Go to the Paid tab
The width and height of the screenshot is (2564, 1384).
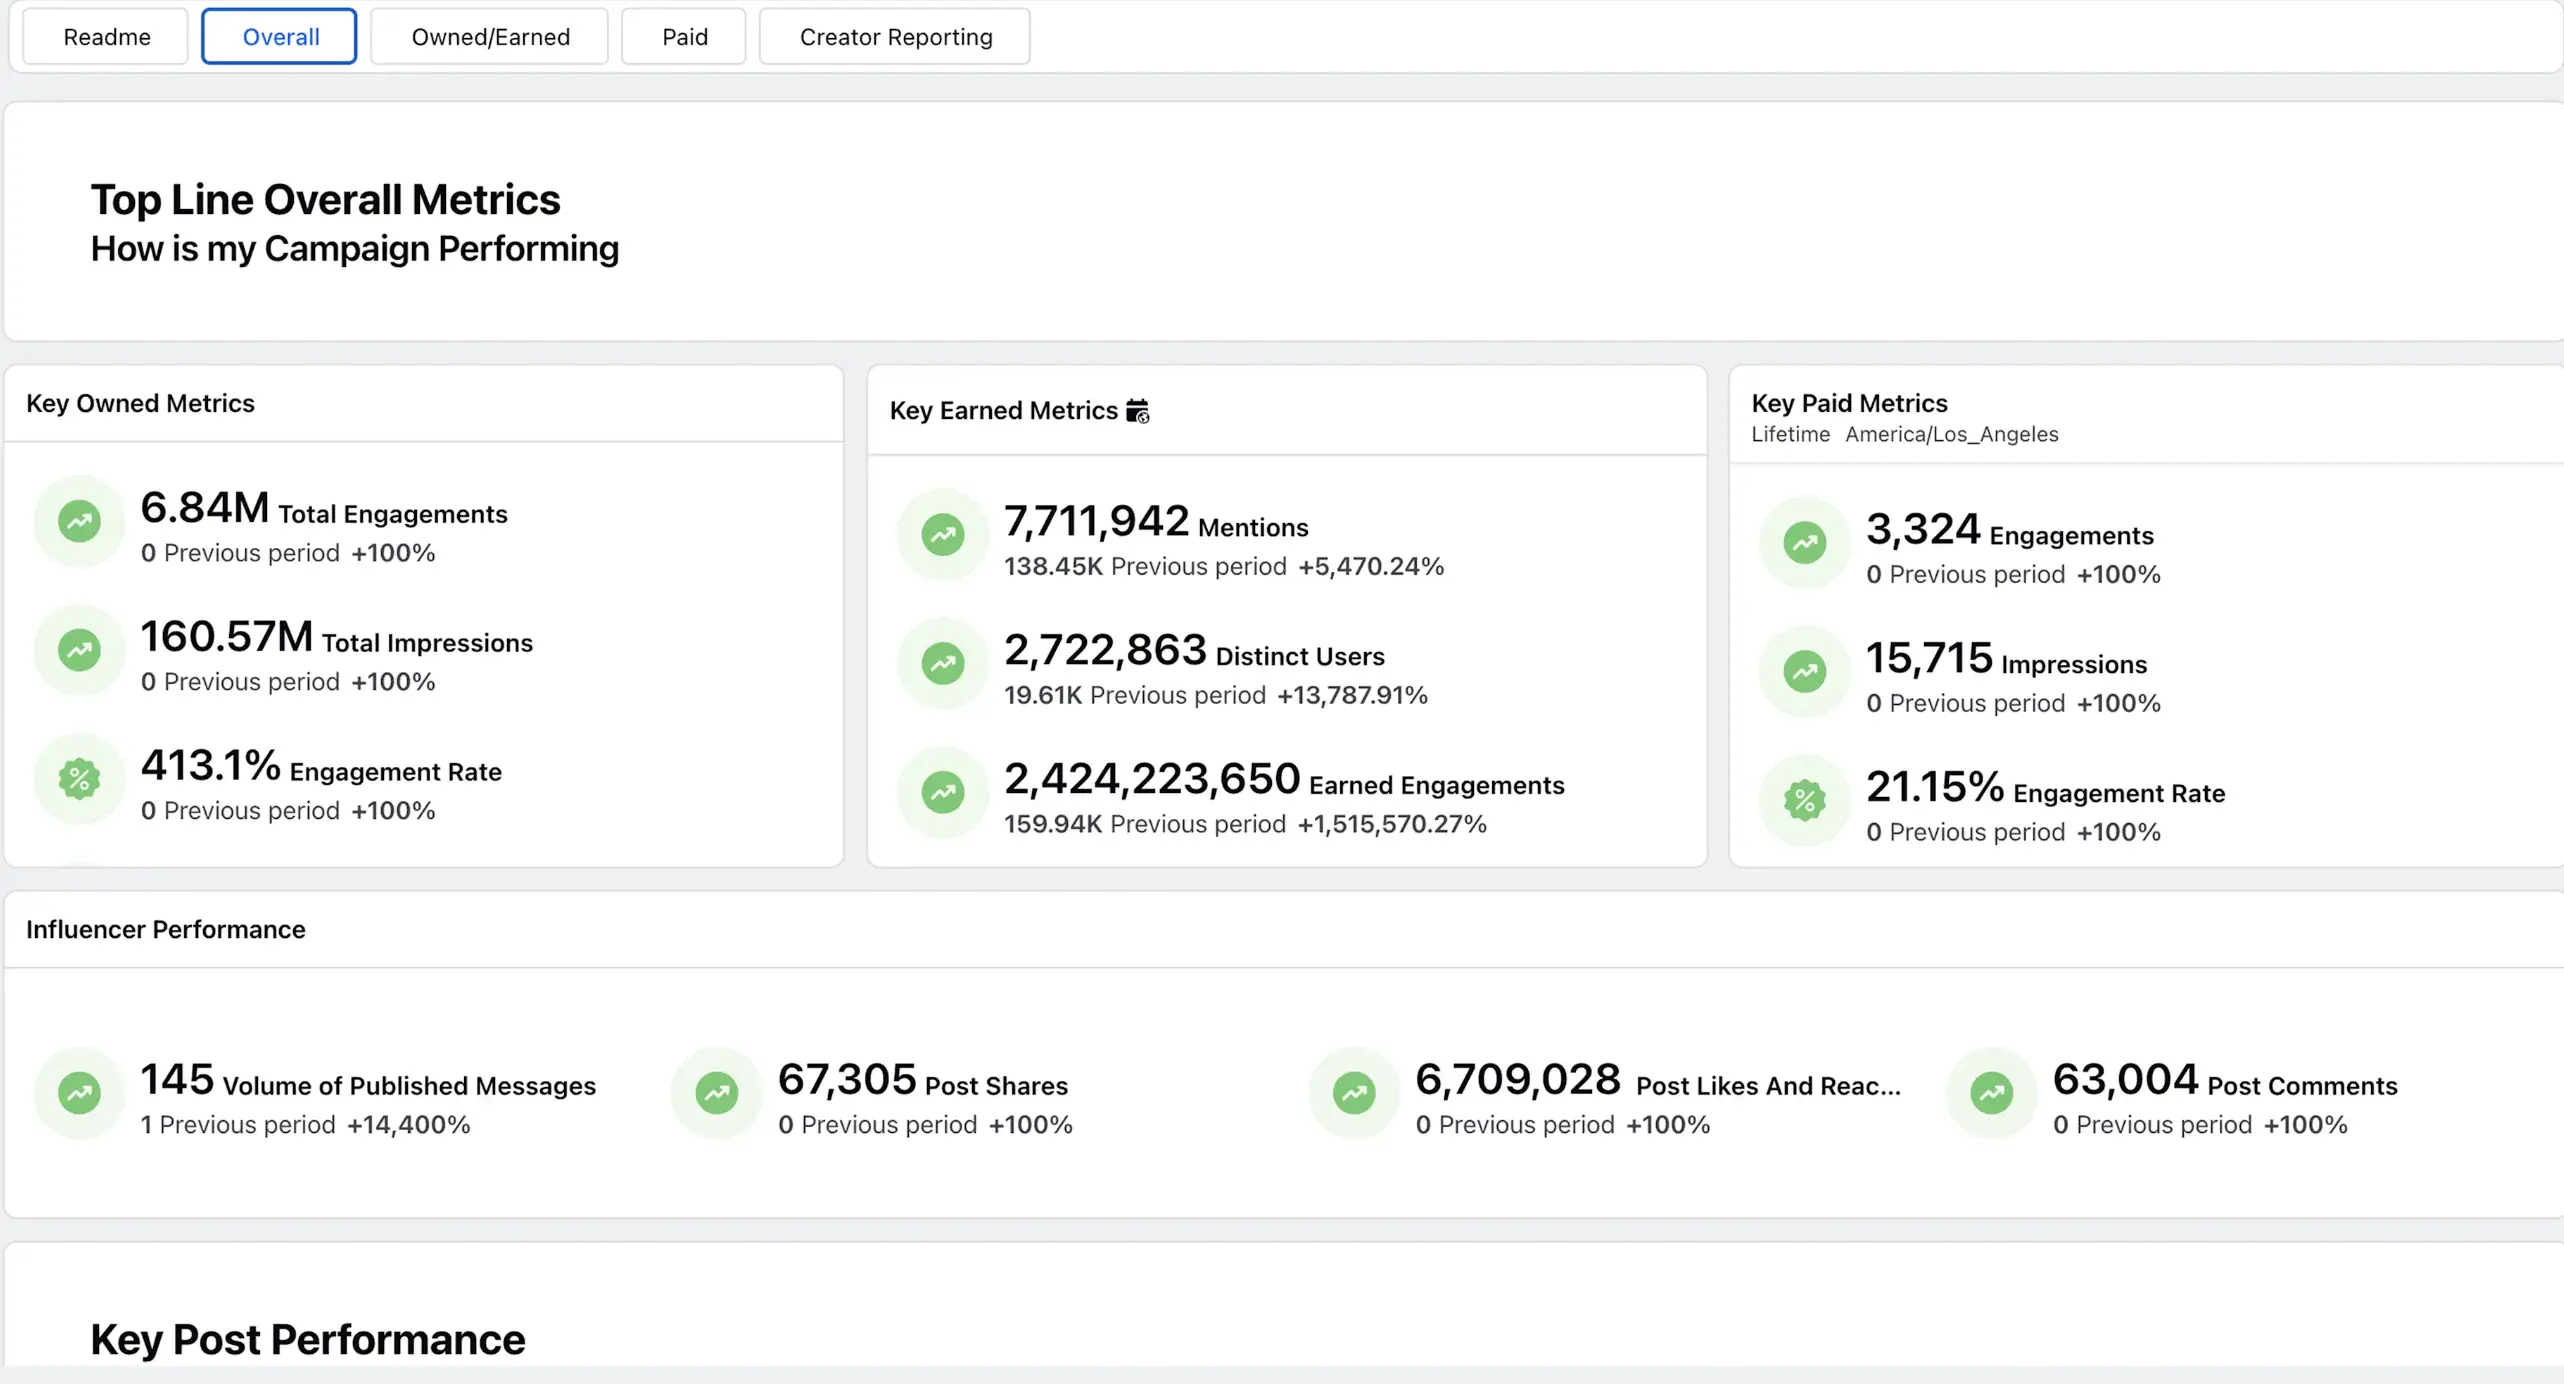(684, 37)
